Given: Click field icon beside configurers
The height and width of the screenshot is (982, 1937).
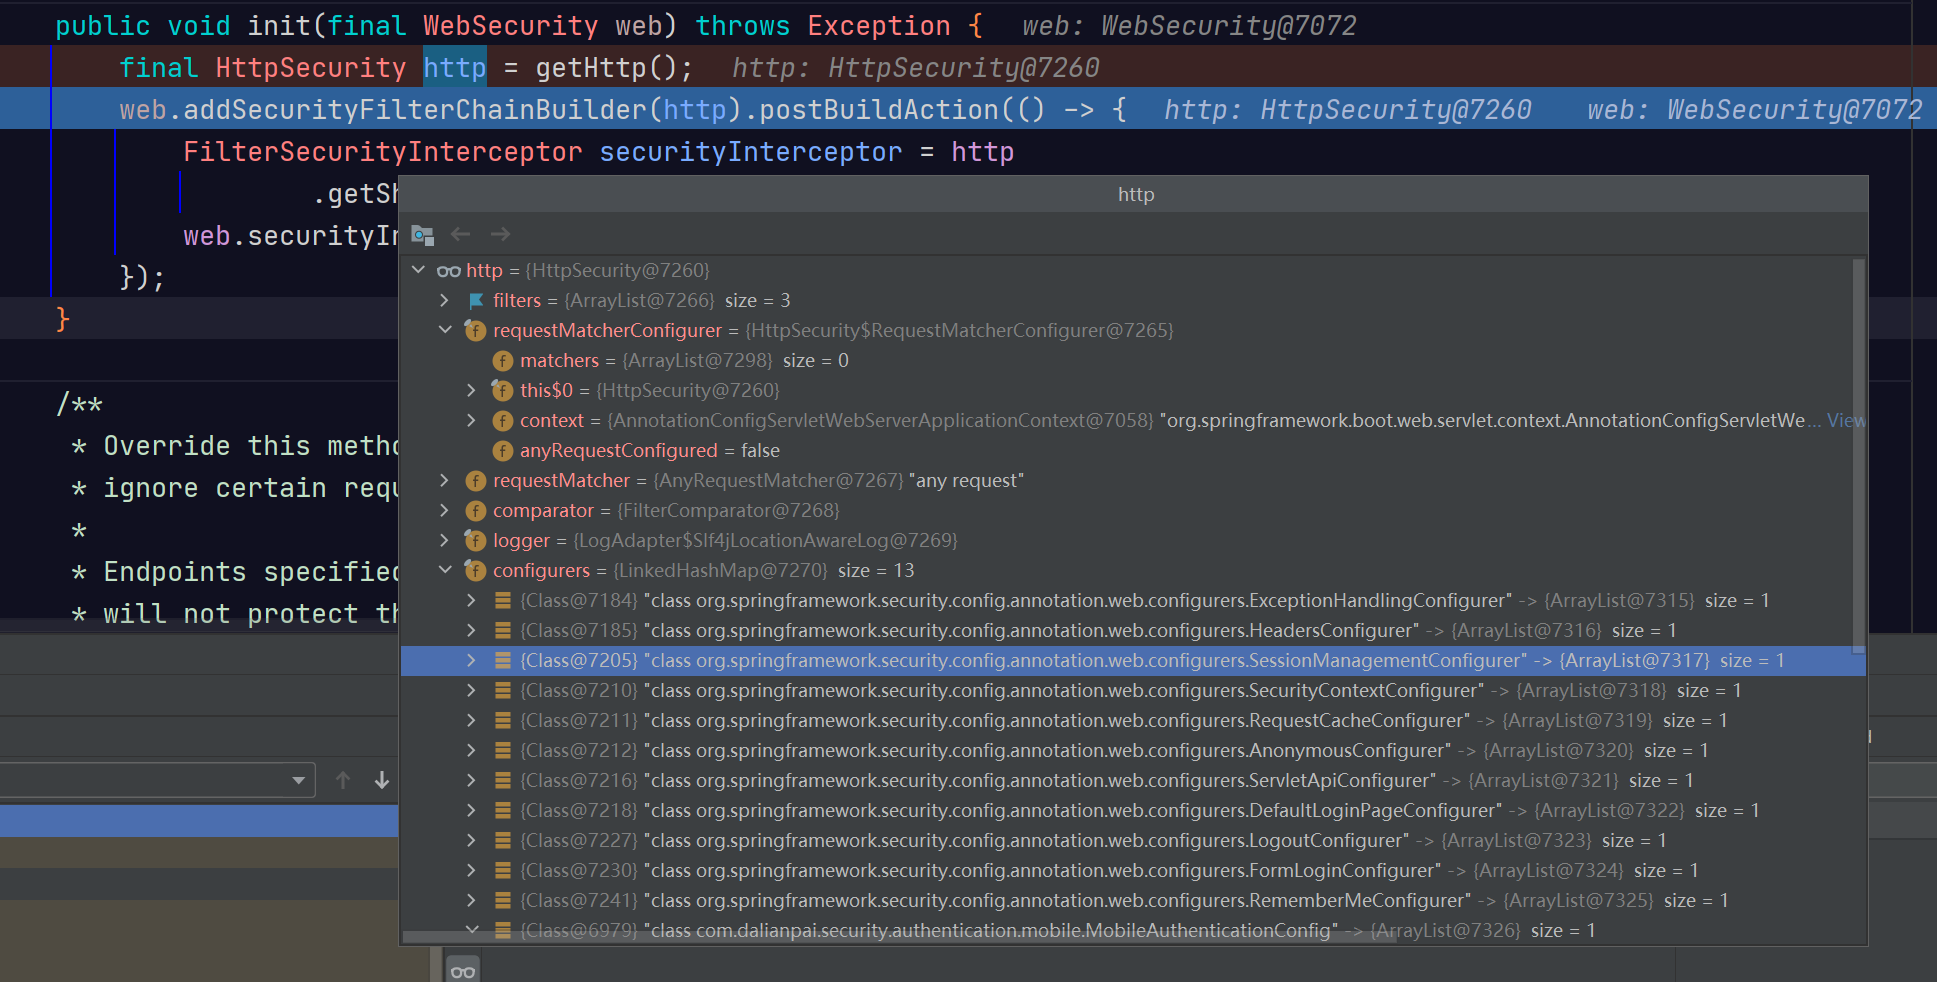Looking at the screenshot, I should 476,570.
